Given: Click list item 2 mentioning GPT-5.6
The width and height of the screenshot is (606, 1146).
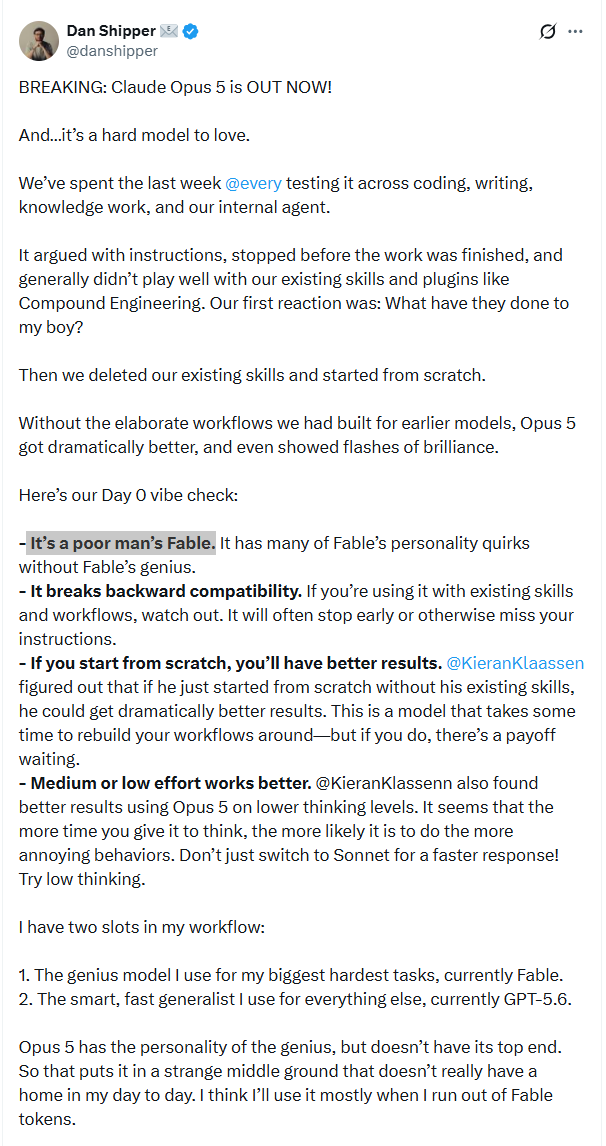Looking at the screenshot, I should [x=295, y=999].
